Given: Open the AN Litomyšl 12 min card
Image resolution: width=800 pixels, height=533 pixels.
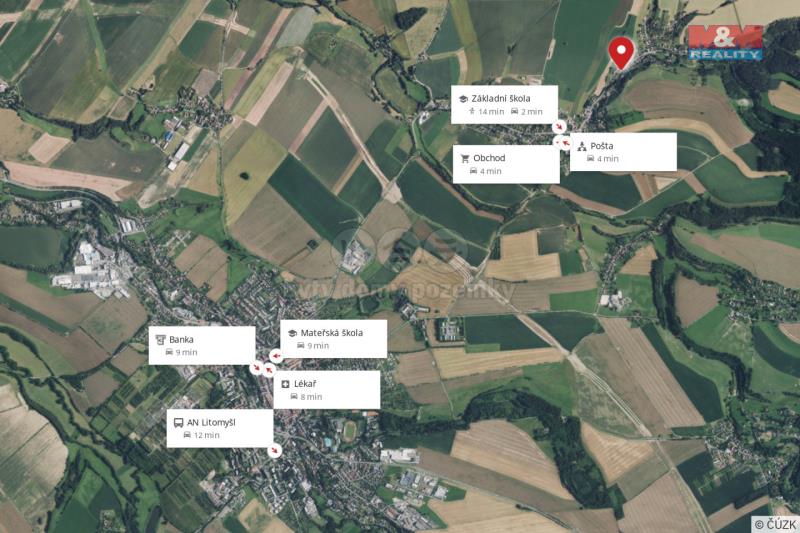Looking at the screenshot, I should tap(220, 428).
